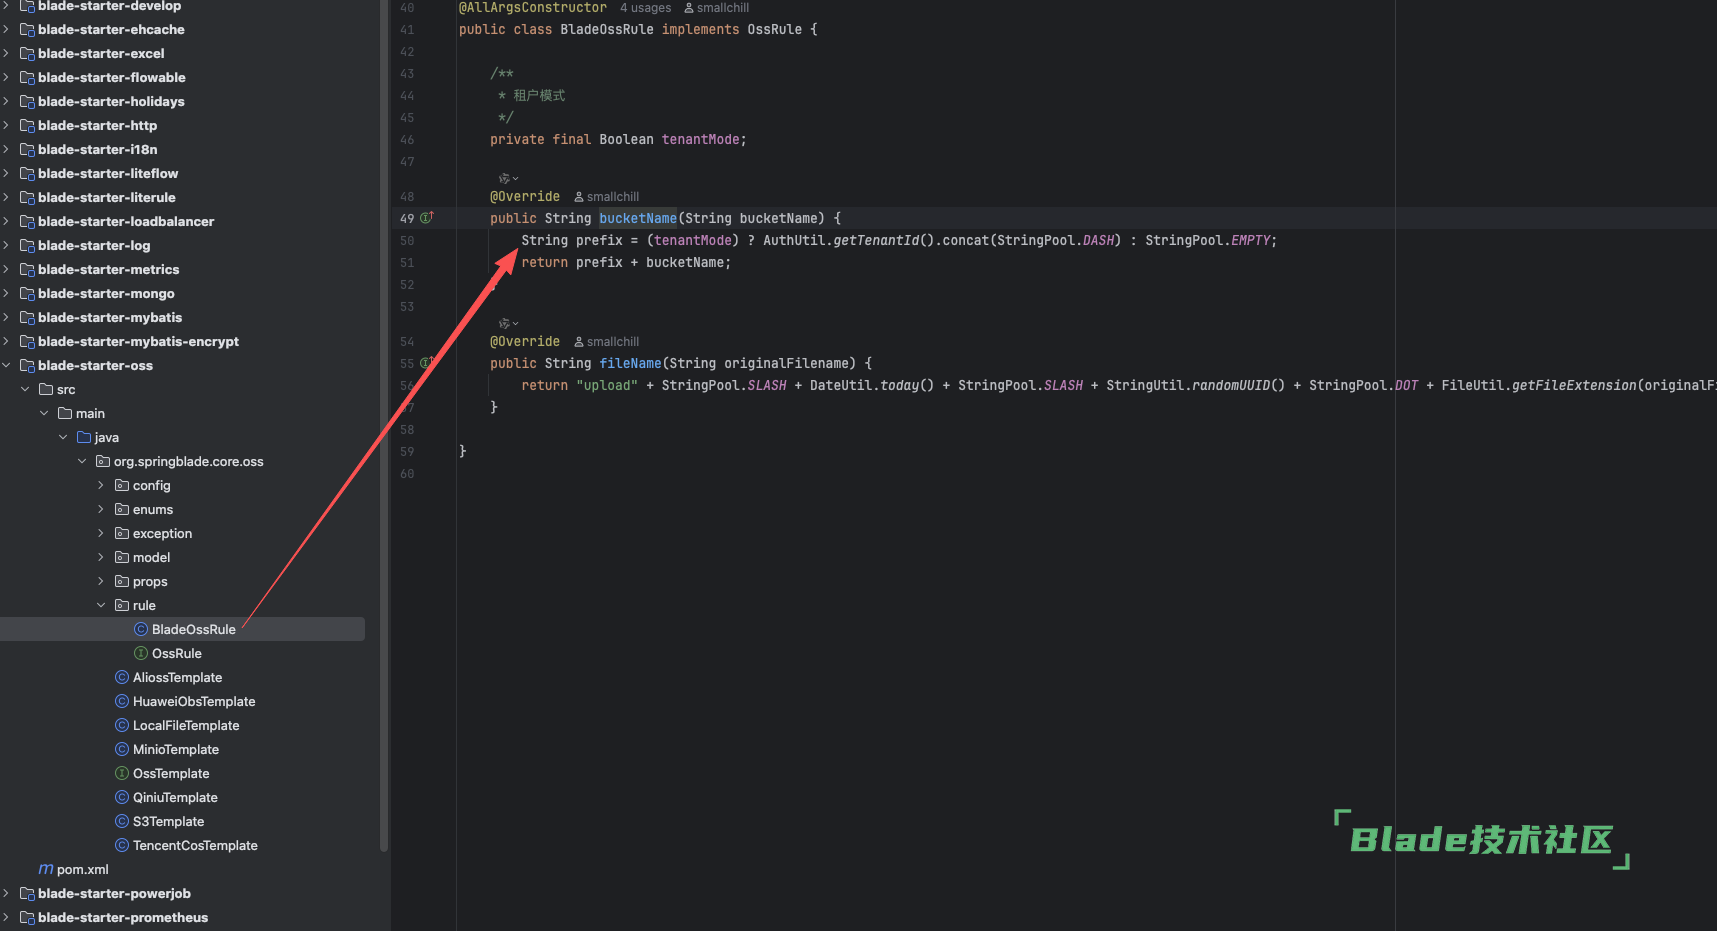The height and width of the screenshot is (931, 1717).
Task: Collapse the blade-starter-oss module node
Action: [x=7, y=365]
